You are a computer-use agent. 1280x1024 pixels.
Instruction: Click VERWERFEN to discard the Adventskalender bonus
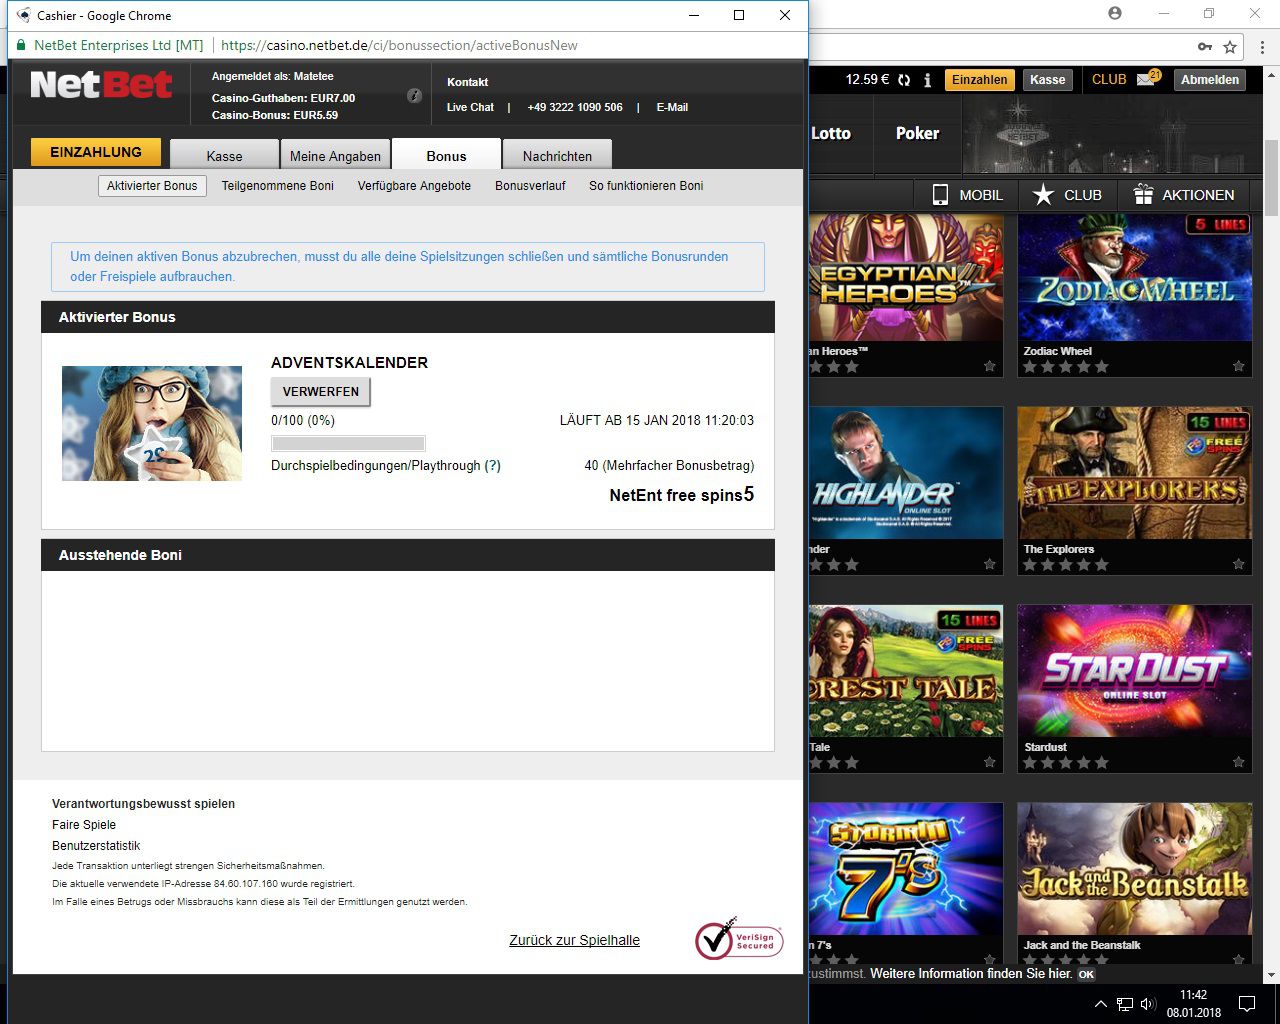(320, 391)
